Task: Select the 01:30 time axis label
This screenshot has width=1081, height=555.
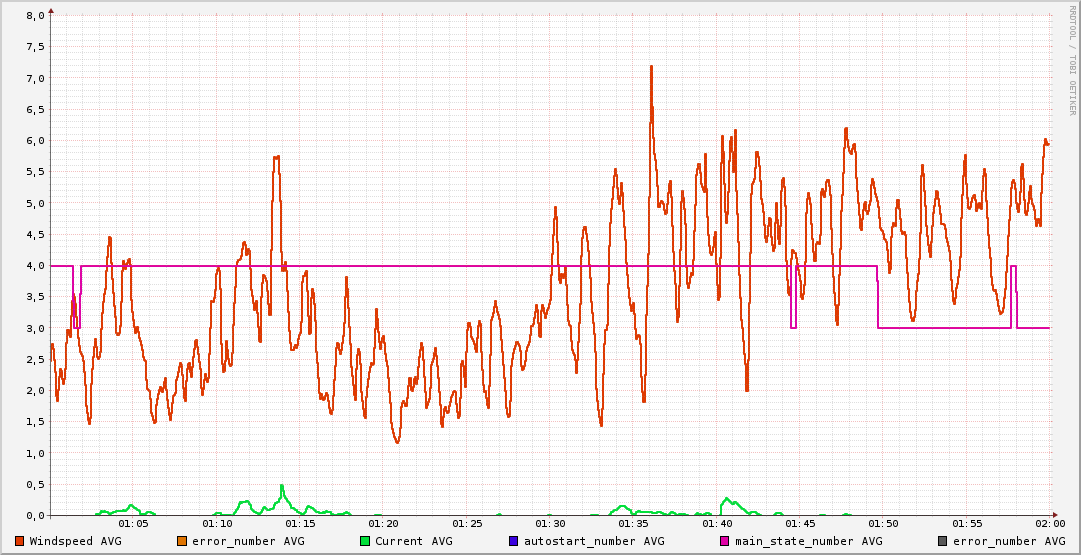Action: tap(550, 524)
